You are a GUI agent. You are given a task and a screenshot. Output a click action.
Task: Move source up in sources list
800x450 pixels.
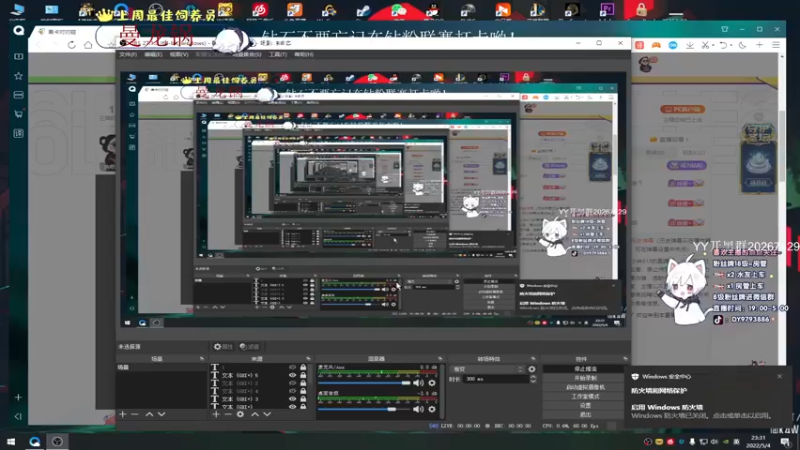pyautogui.click(x=255, y=414)
